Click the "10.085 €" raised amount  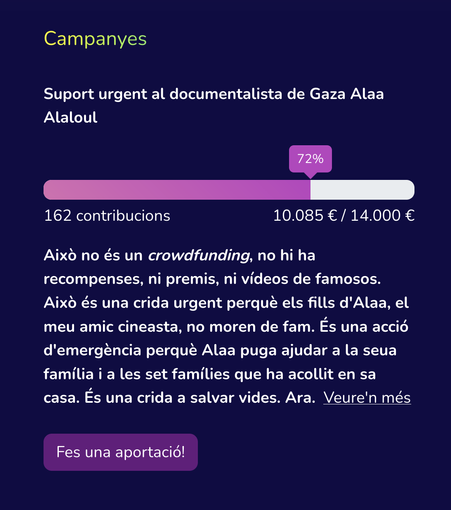point(305,216)
